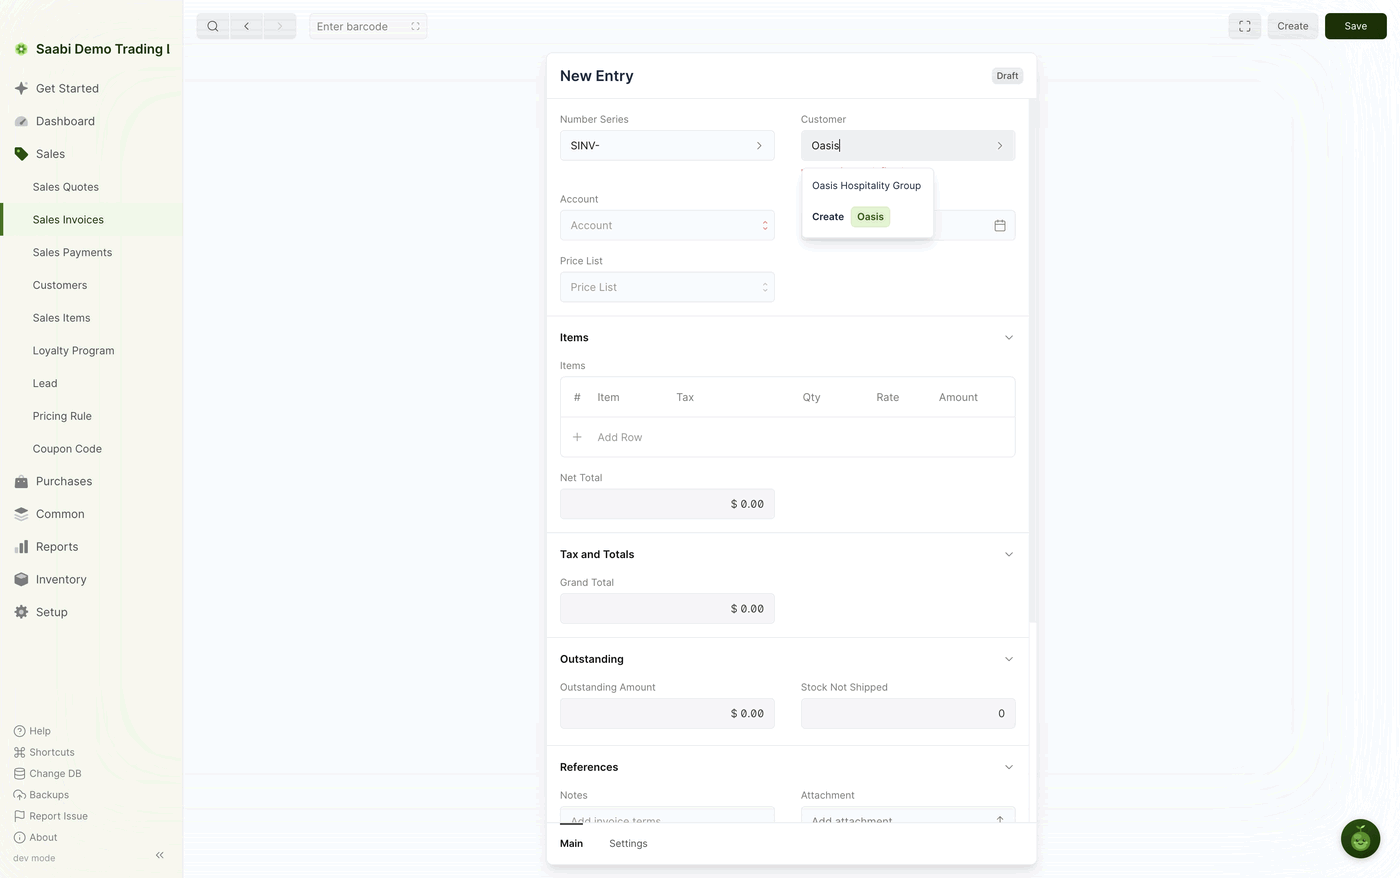Click the Enter barcode field
Viewport: 1400px width, 878px height.
[x=368, y=26]
